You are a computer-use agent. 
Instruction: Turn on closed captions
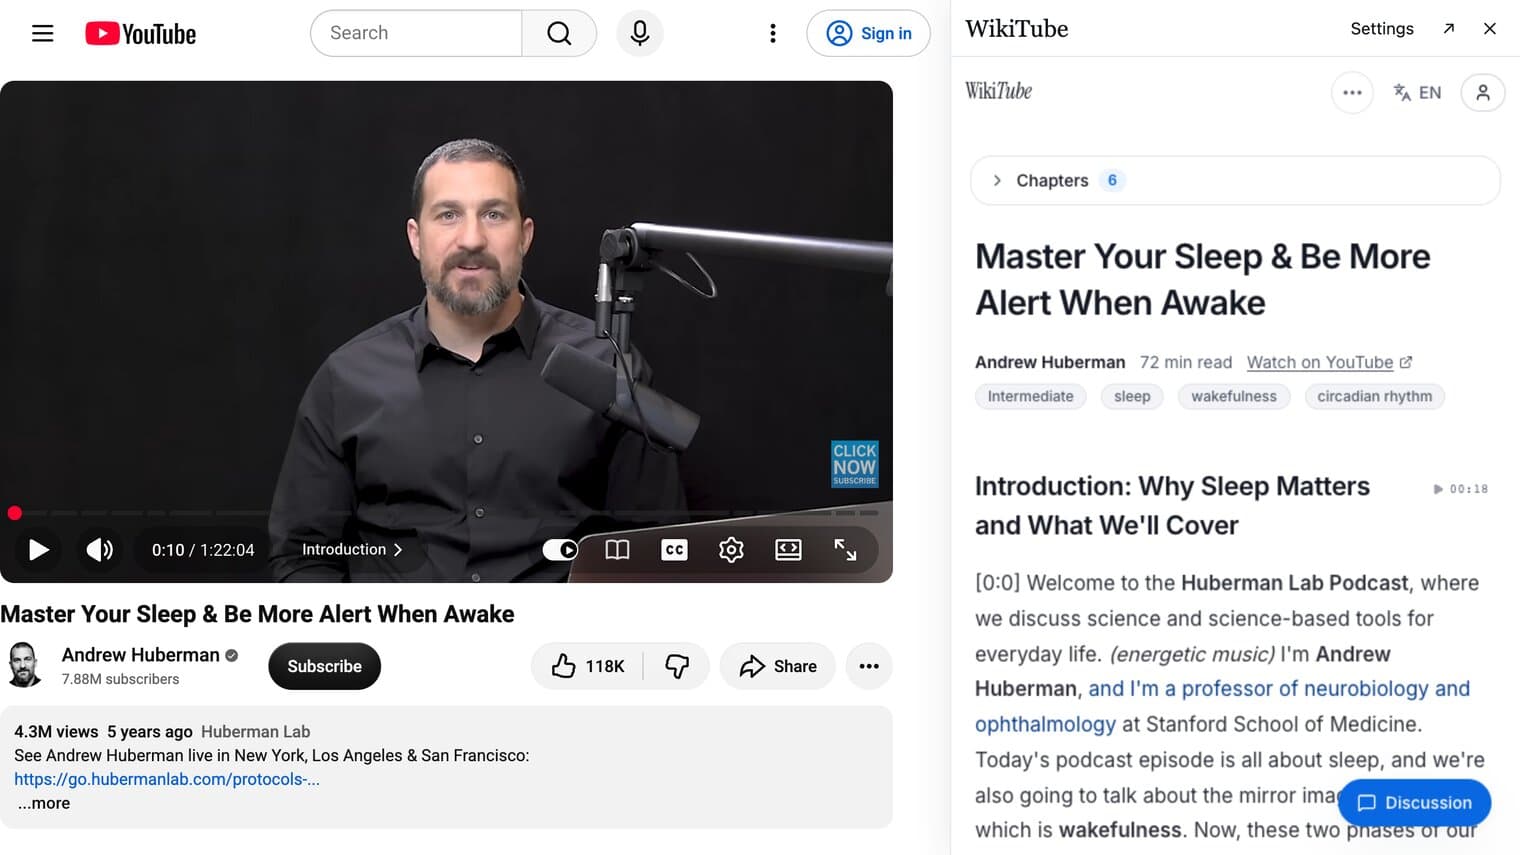[674, 549]
